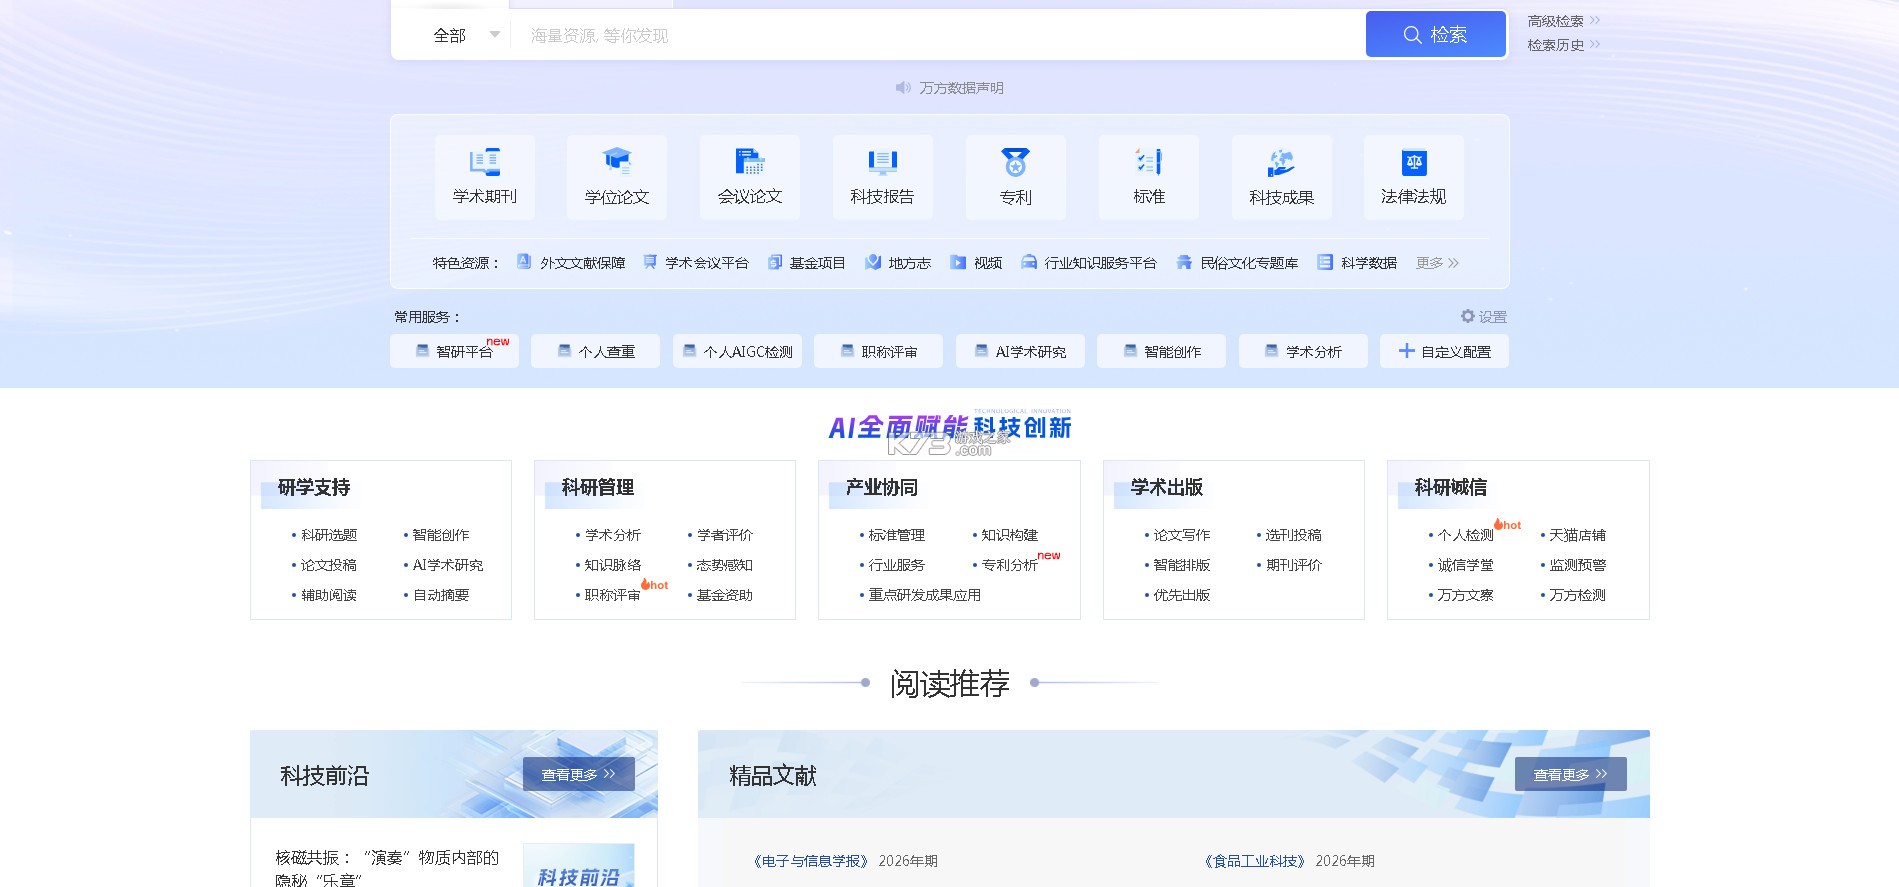Open 科研选题 under 研学支持

pos(329,535)
